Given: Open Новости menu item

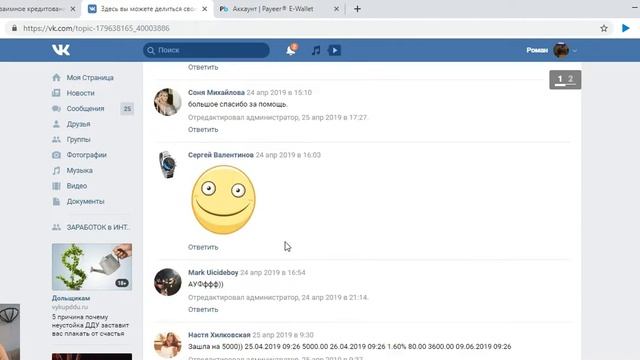Looking at the screenshot, I should pyautogui.click(x=80, y=93).
